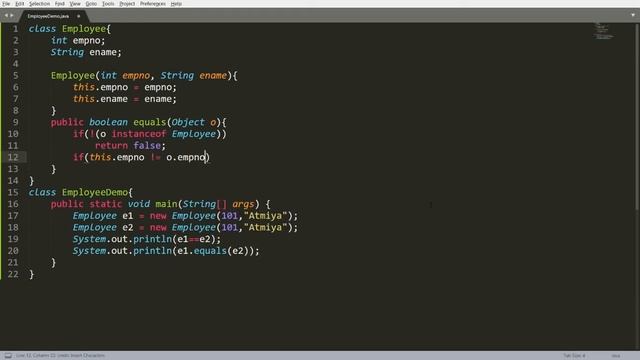Click line number 22 in the gutter
Image resolution: width=640 pixels, height=360 pixels.
(x=13, y=274)
